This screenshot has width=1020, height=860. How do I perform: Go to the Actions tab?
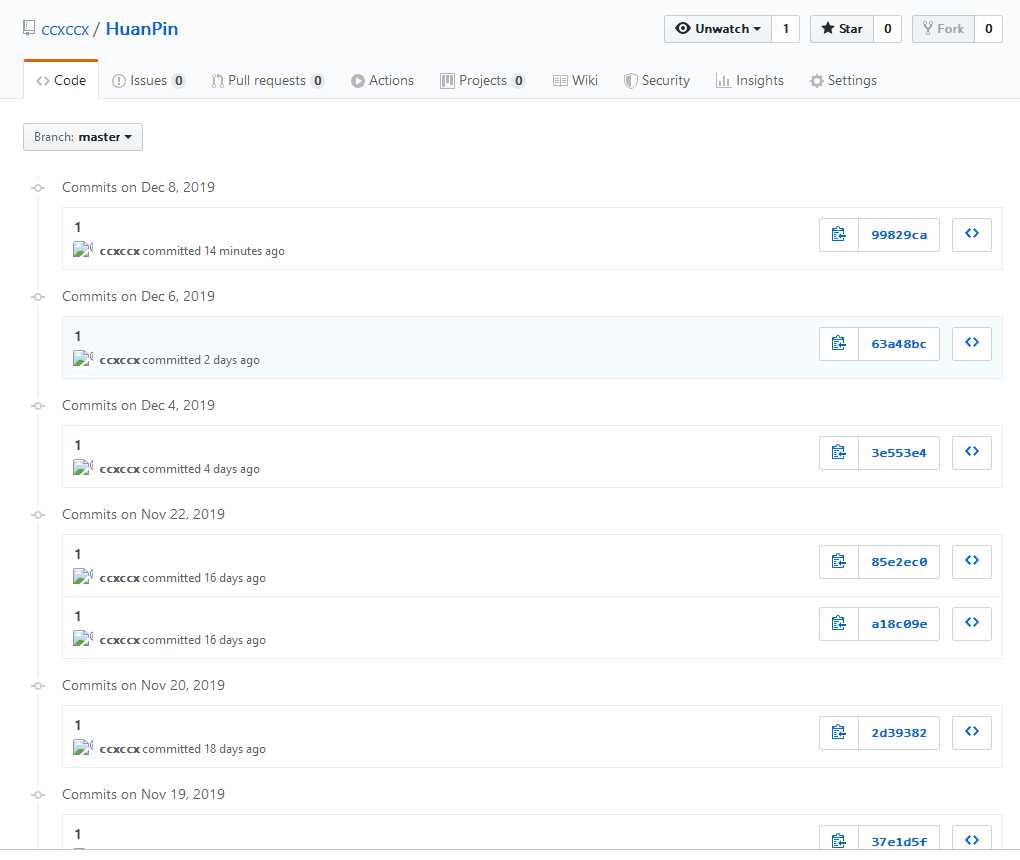[x=382, y=81]
